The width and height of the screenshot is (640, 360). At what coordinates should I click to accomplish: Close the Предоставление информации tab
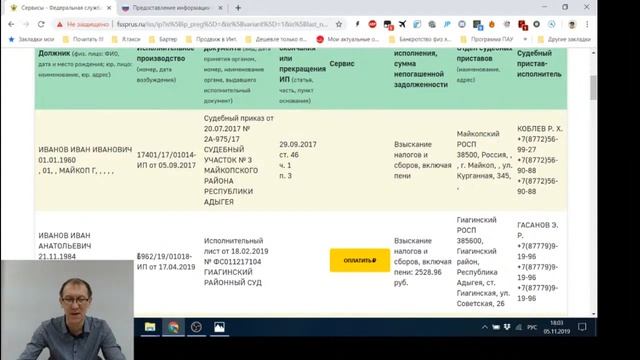pyautogui.click(x=220, y=8)
